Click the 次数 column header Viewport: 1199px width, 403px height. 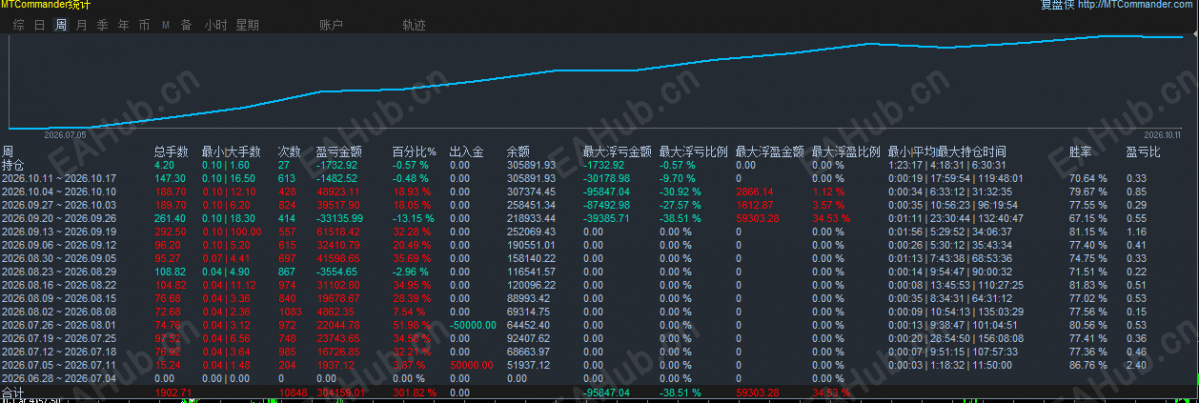[x=289, y=152]
